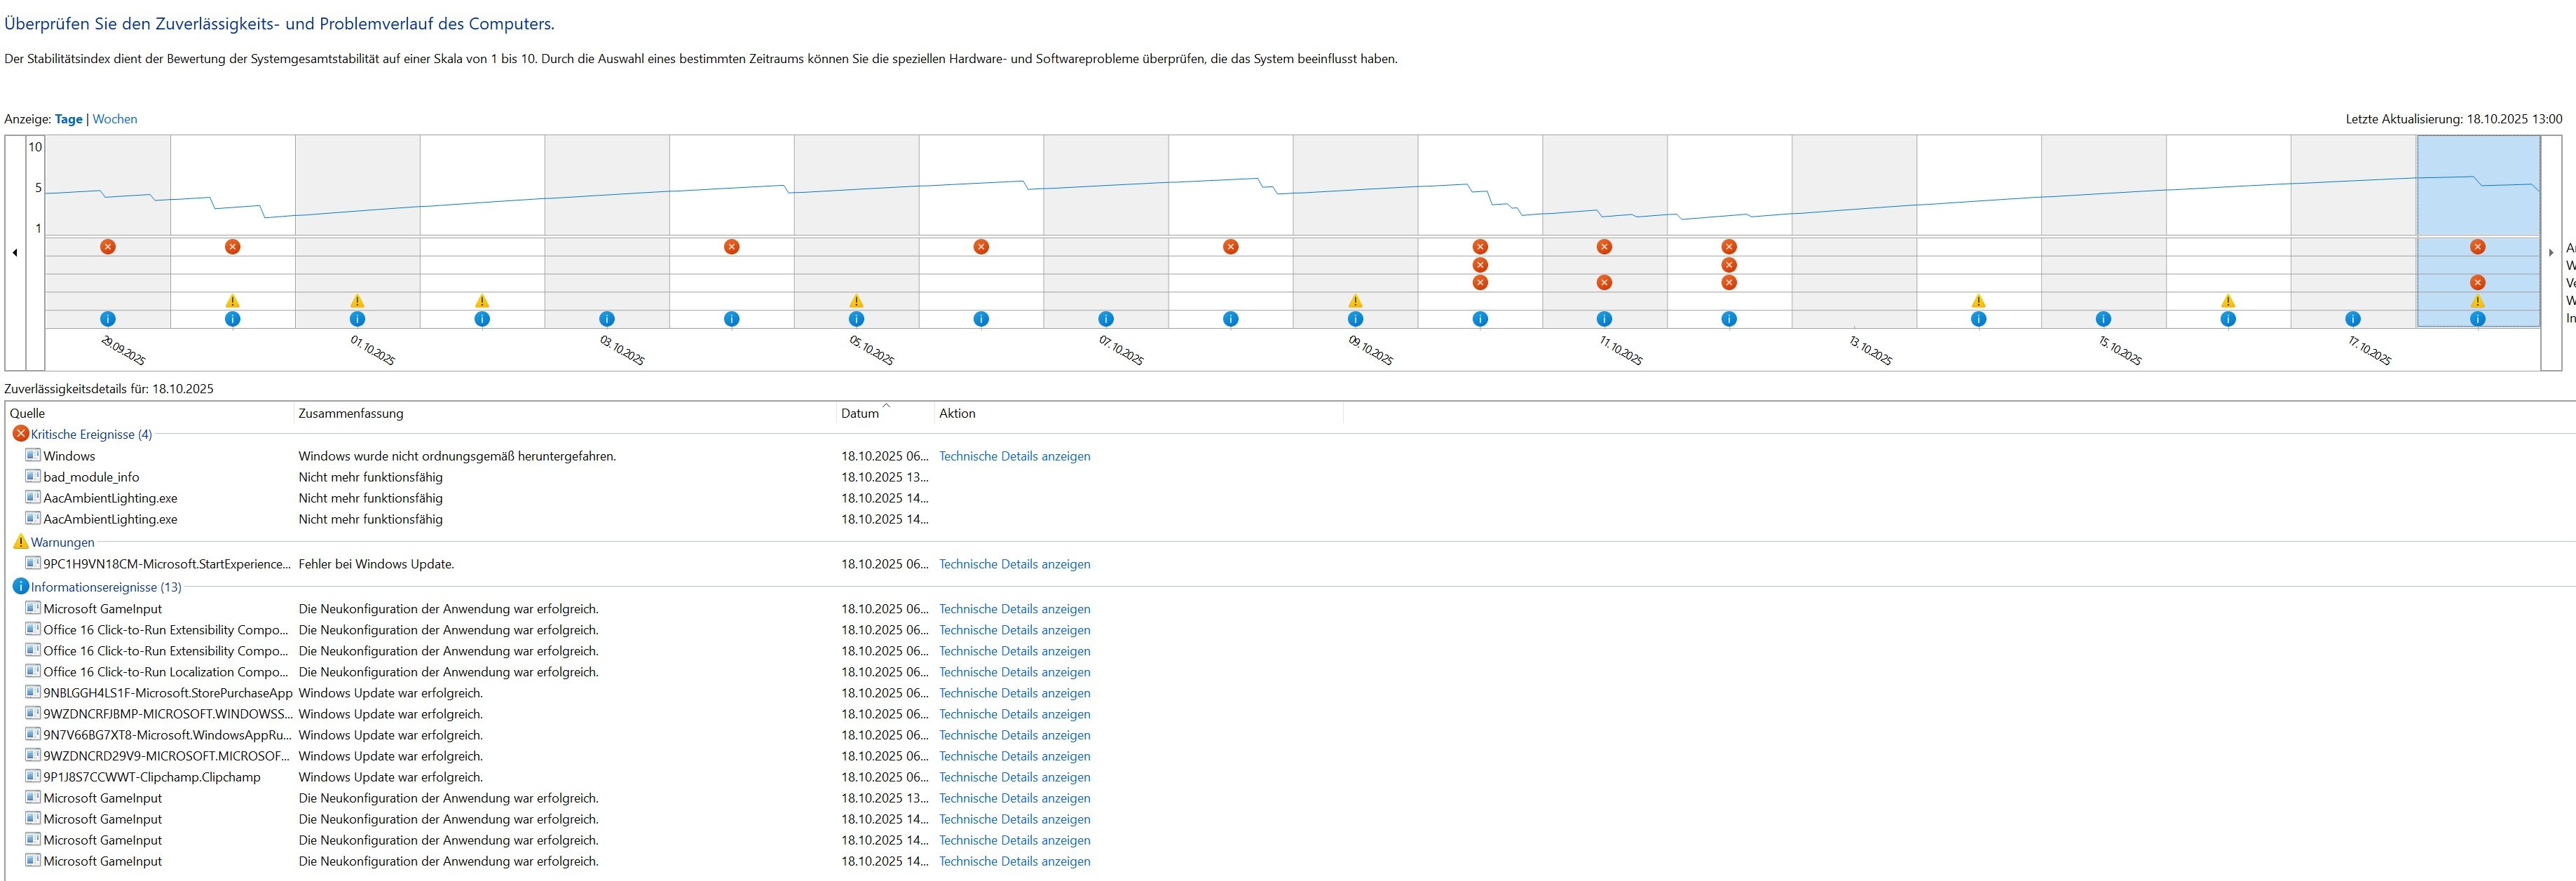
Task: Click information icon for 03.10.2025 column
Action: 606,319
